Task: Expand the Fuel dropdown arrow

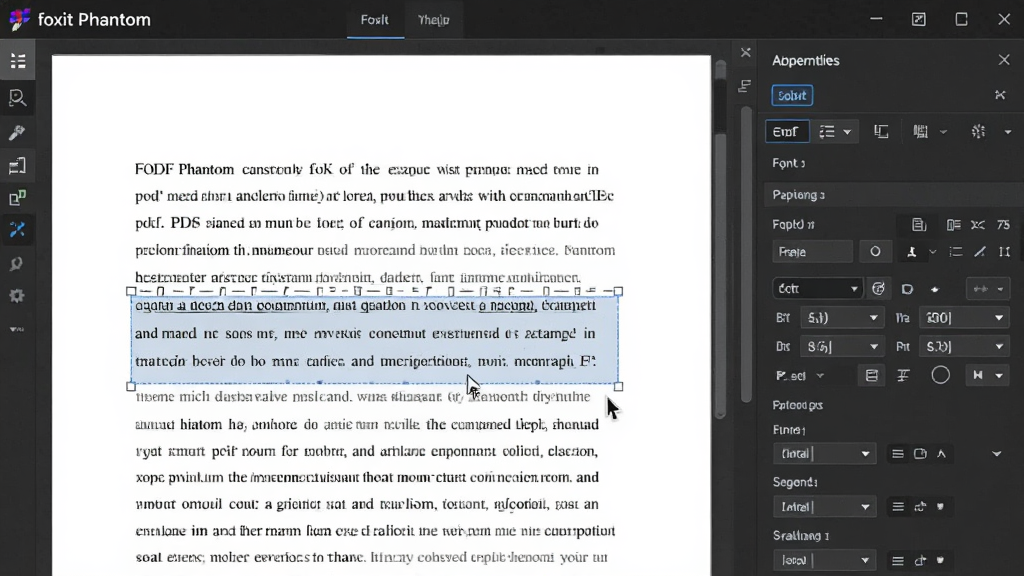Action: point(820,376)
